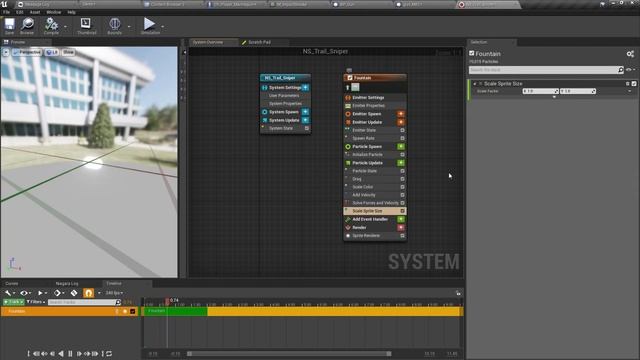Open the Bounds options dropdown arrow
This screenshot has width=640, height=360.
[129, 27]
